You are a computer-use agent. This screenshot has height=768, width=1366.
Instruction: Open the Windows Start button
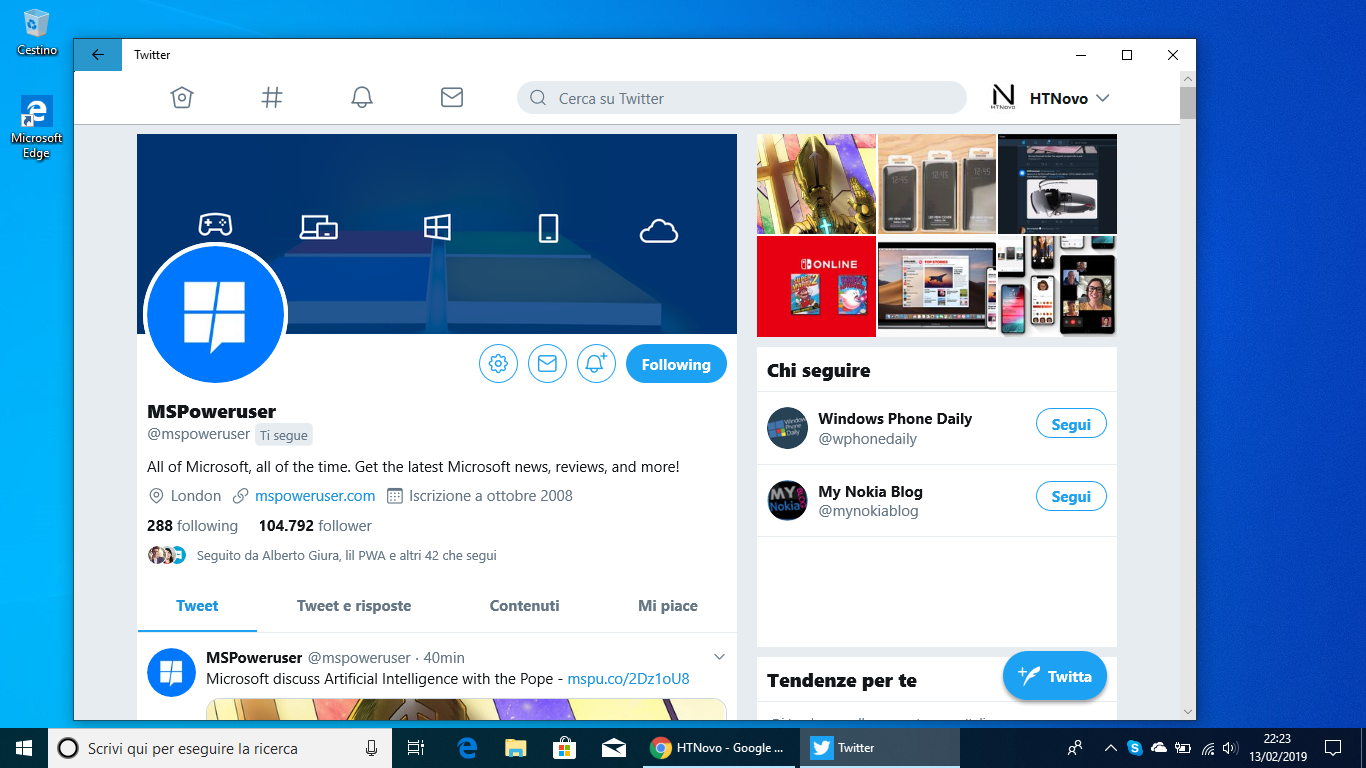[24, 747]
